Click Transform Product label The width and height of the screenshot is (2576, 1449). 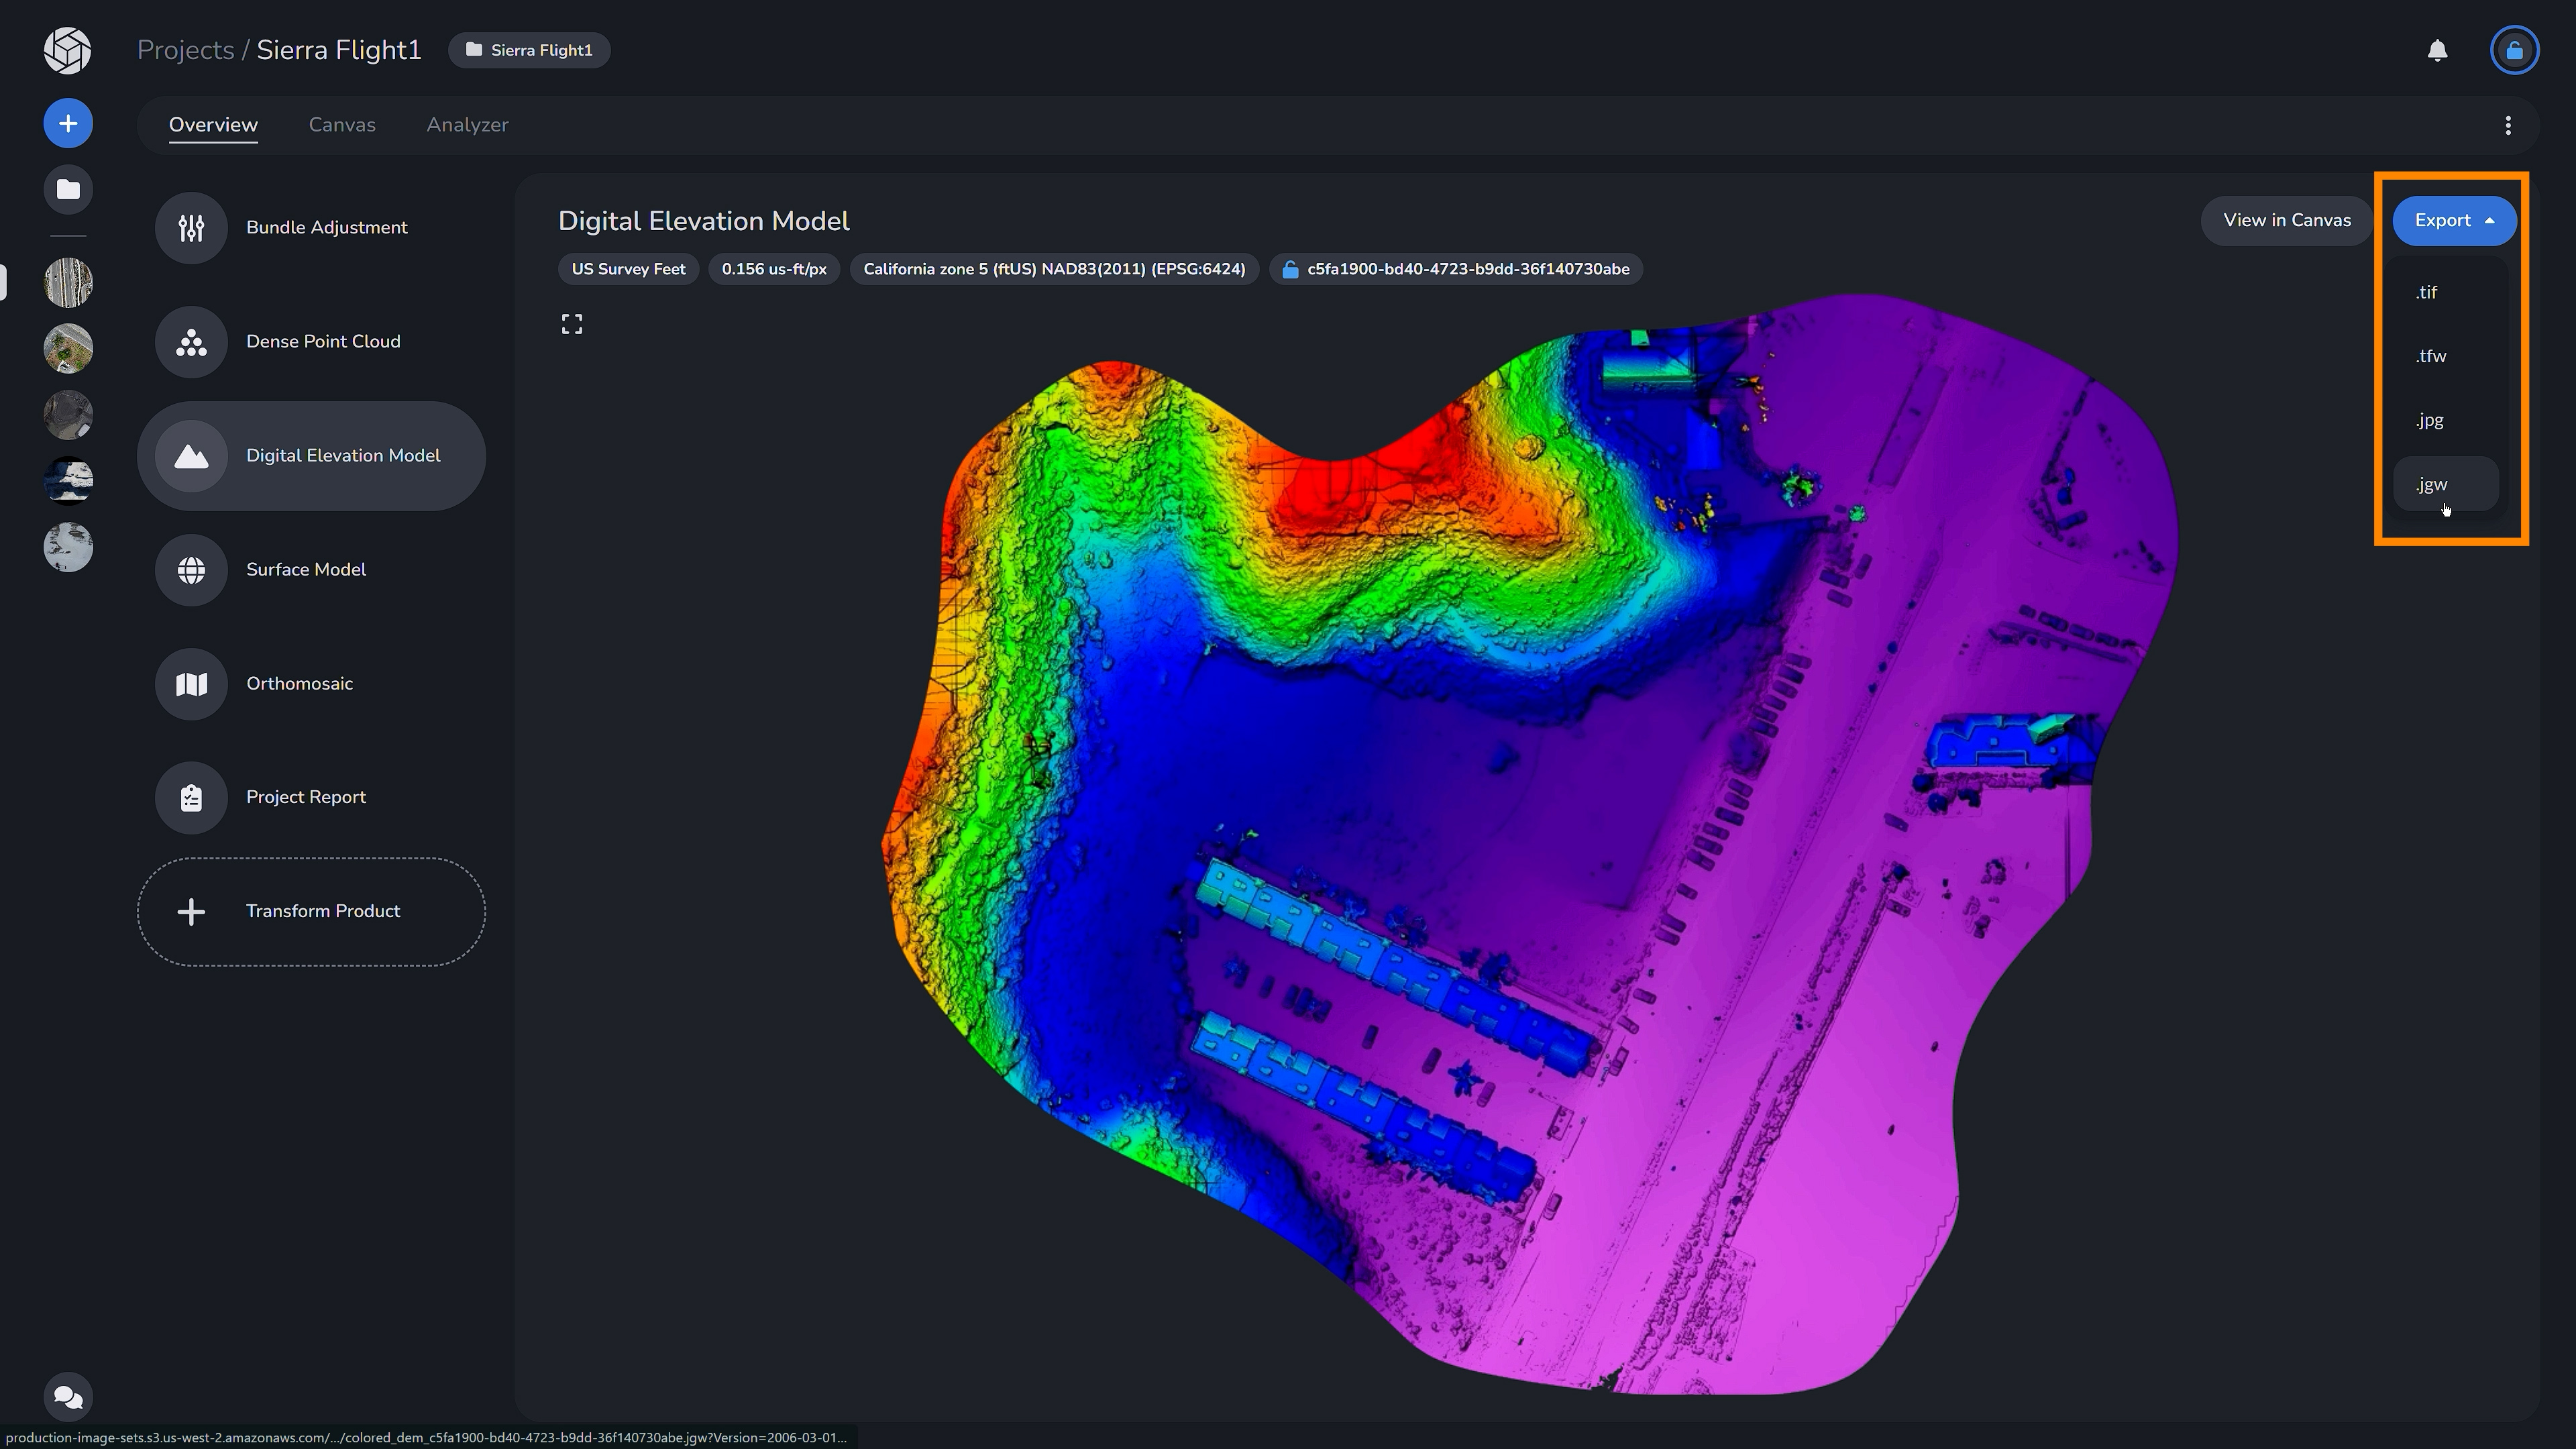click(323, 911)
